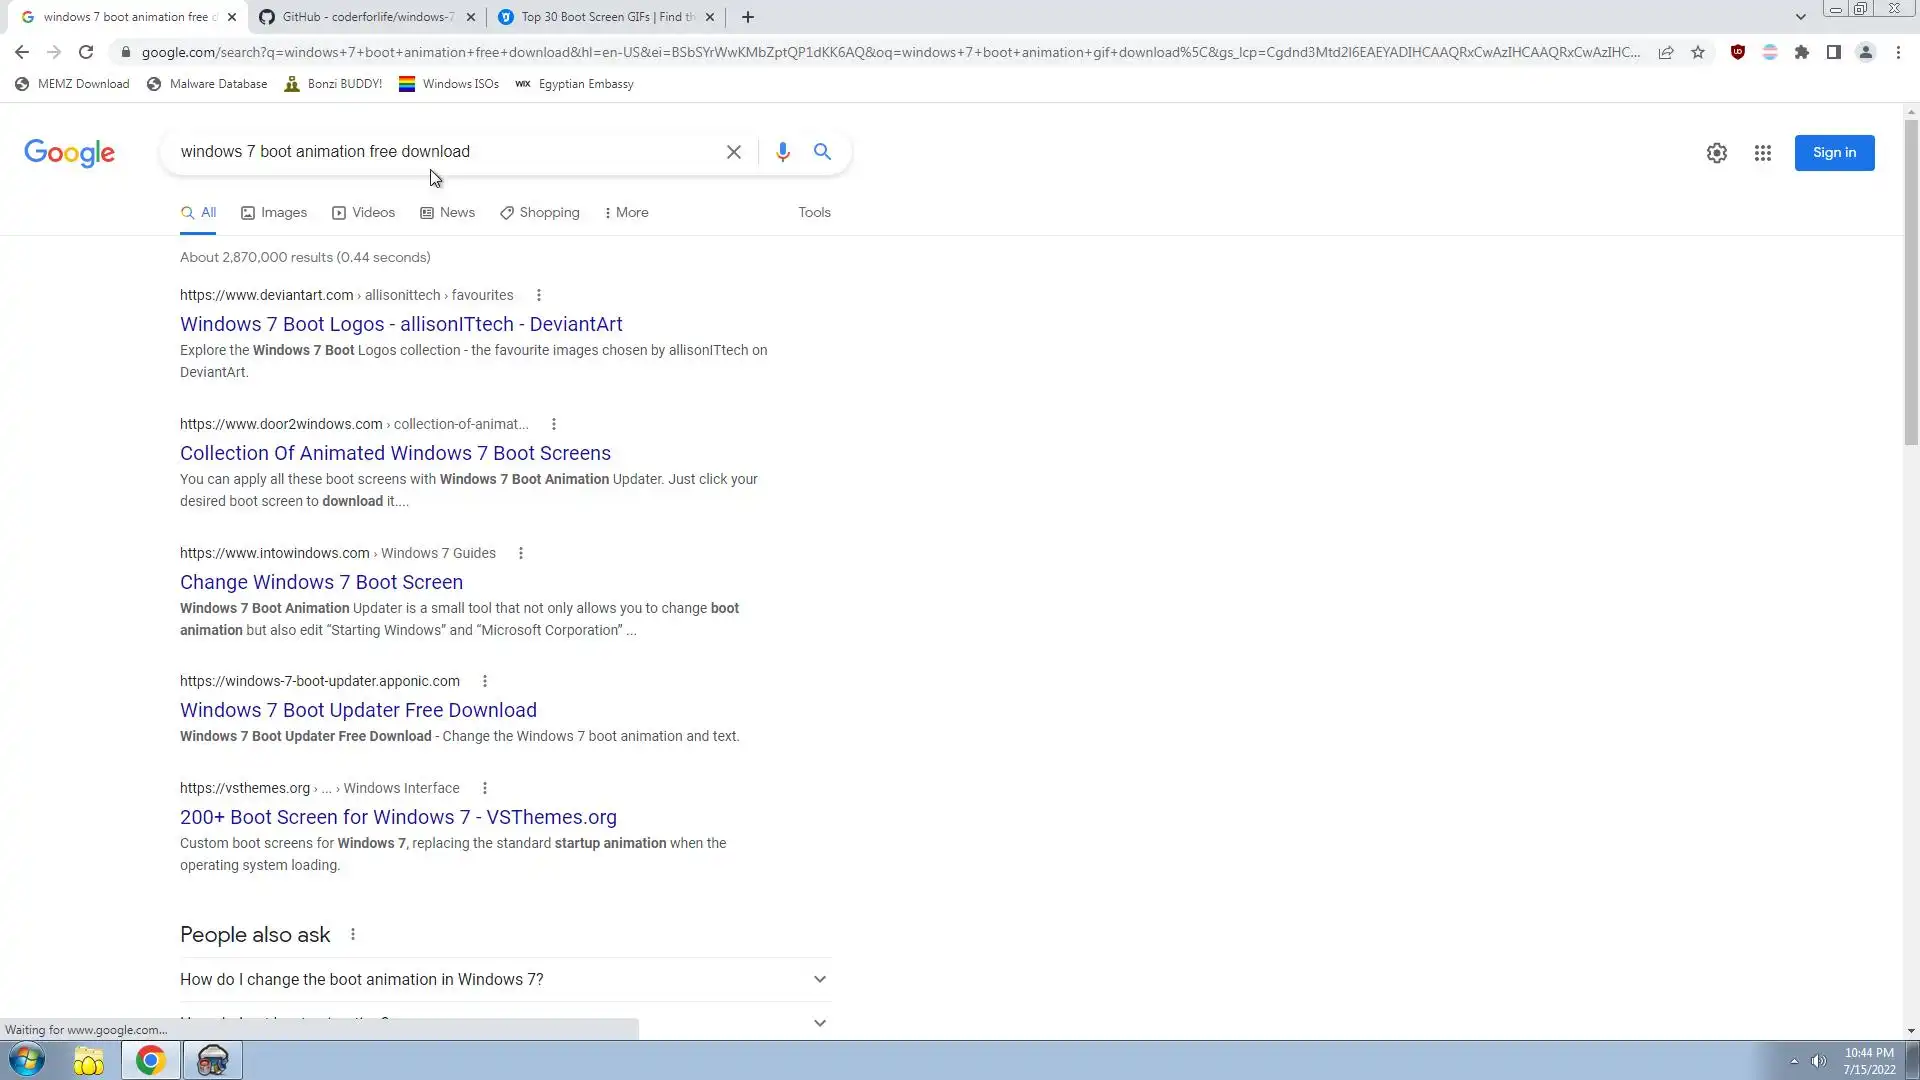The image size is (1920, 1080).
Task: Open Google quick settings gear
Action: [x=1716, y=153]
